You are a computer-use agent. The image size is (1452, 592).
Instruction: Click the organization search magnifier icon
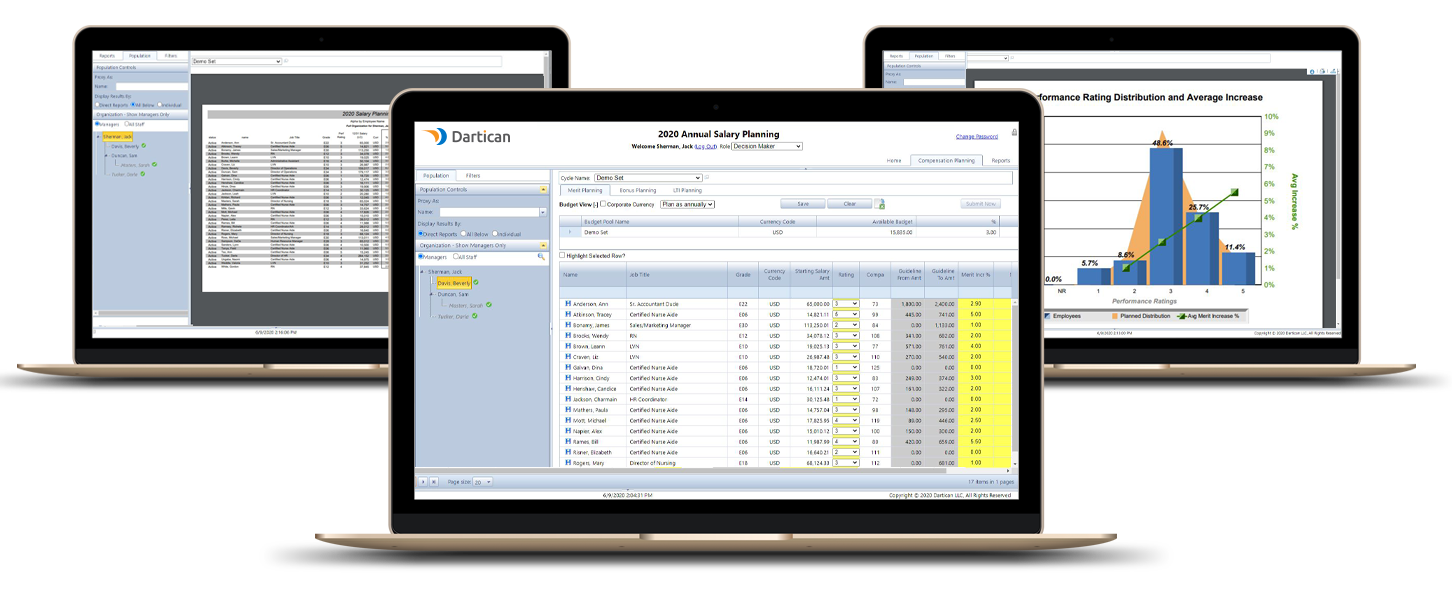[x=541, y=257]
